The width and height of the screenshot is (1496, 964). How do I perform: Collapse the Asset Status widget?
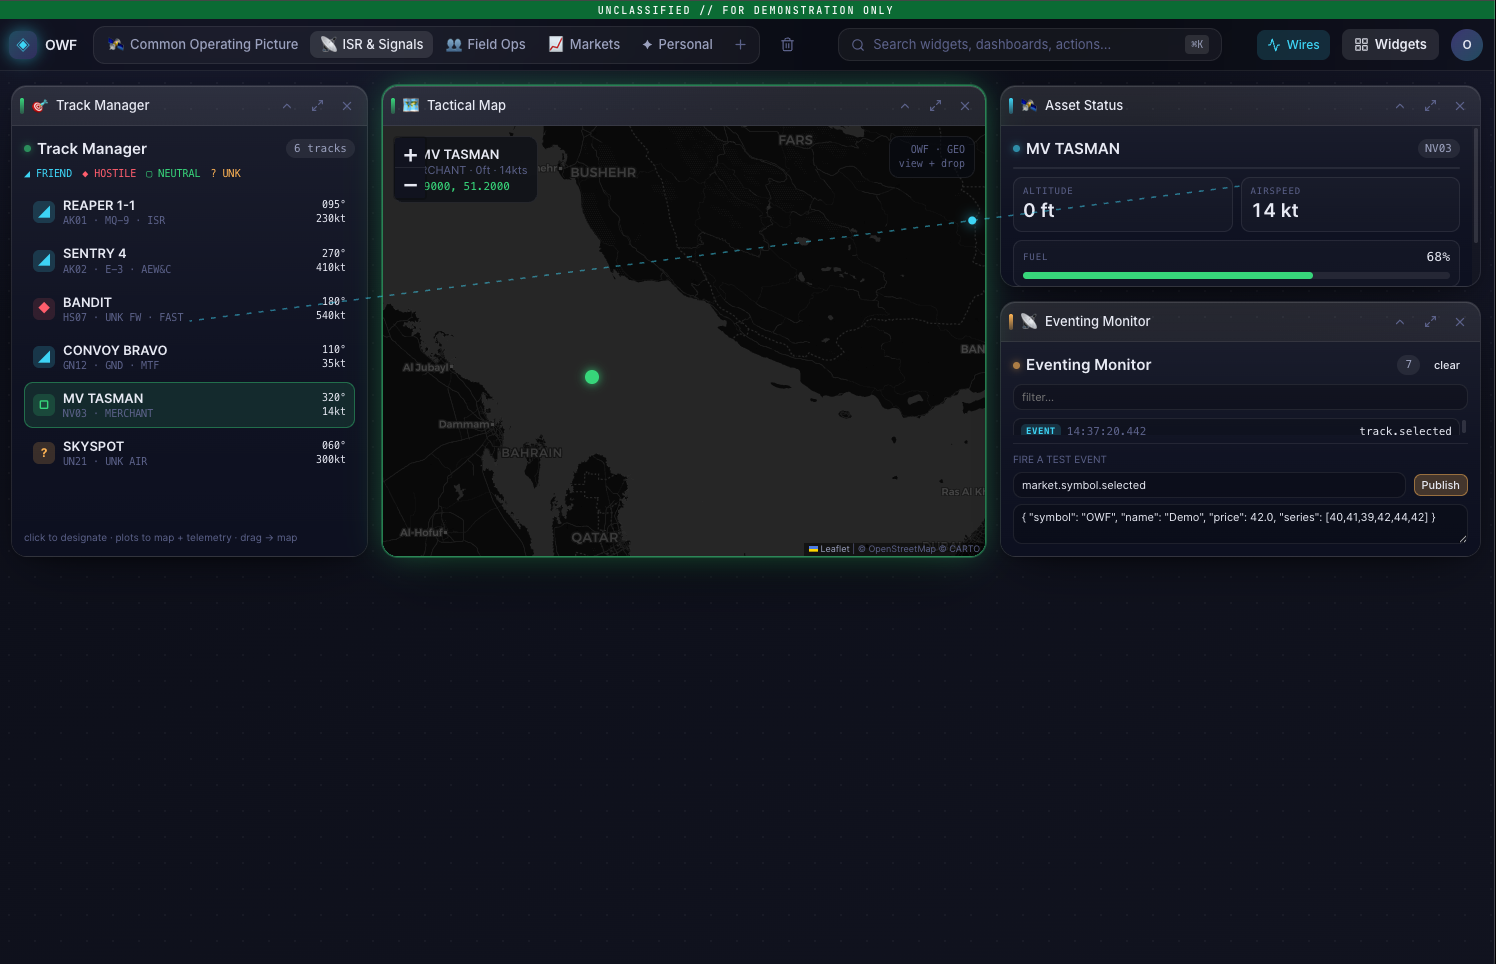[x=1400, y=105]
